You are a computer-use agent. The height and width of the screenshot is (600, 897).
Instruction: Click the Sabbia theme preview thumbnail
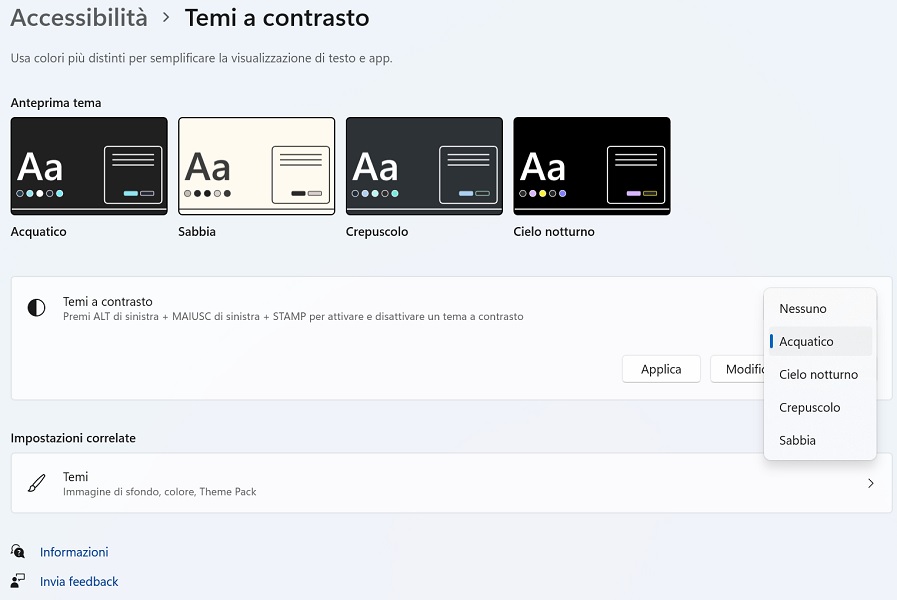click(x=256, y=166)
